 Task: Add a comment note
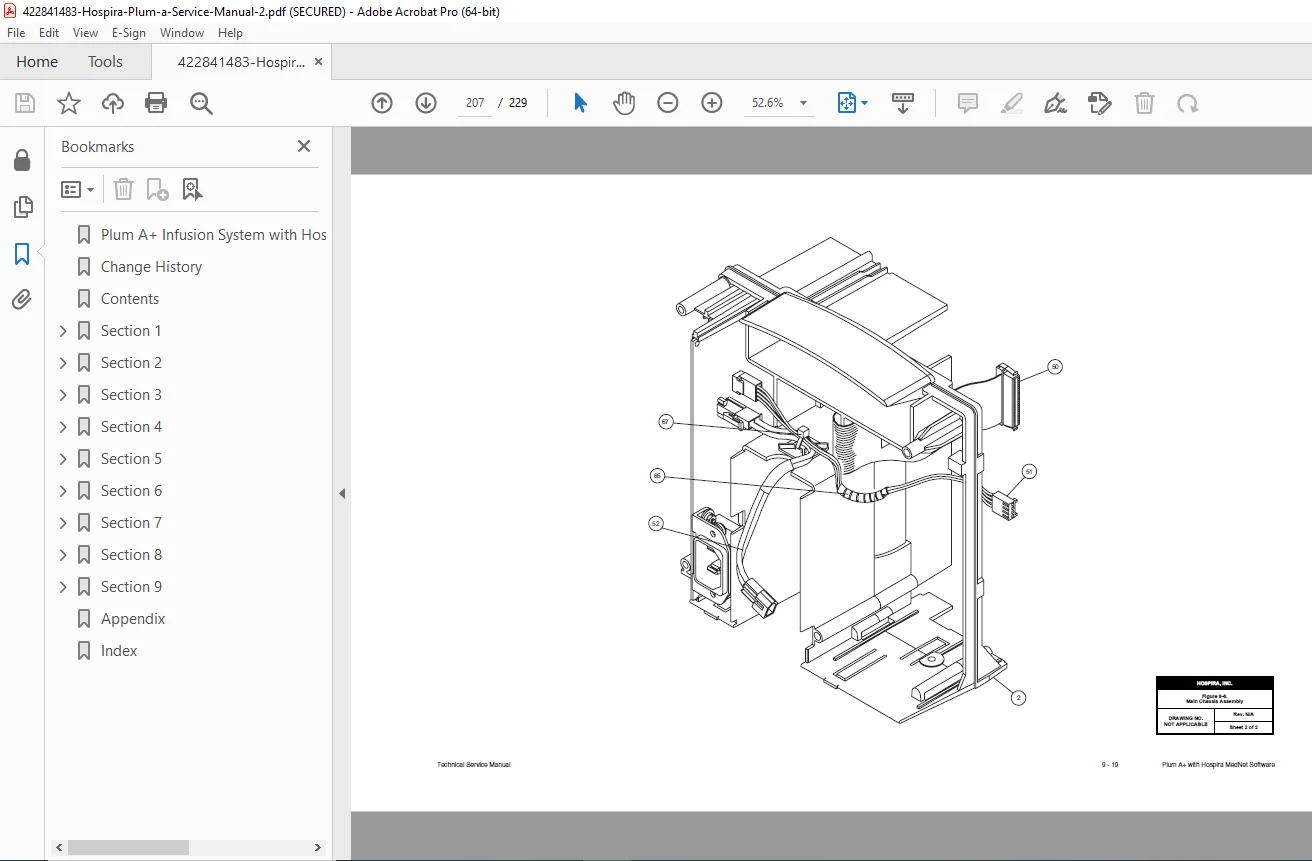tap(968, 103)
